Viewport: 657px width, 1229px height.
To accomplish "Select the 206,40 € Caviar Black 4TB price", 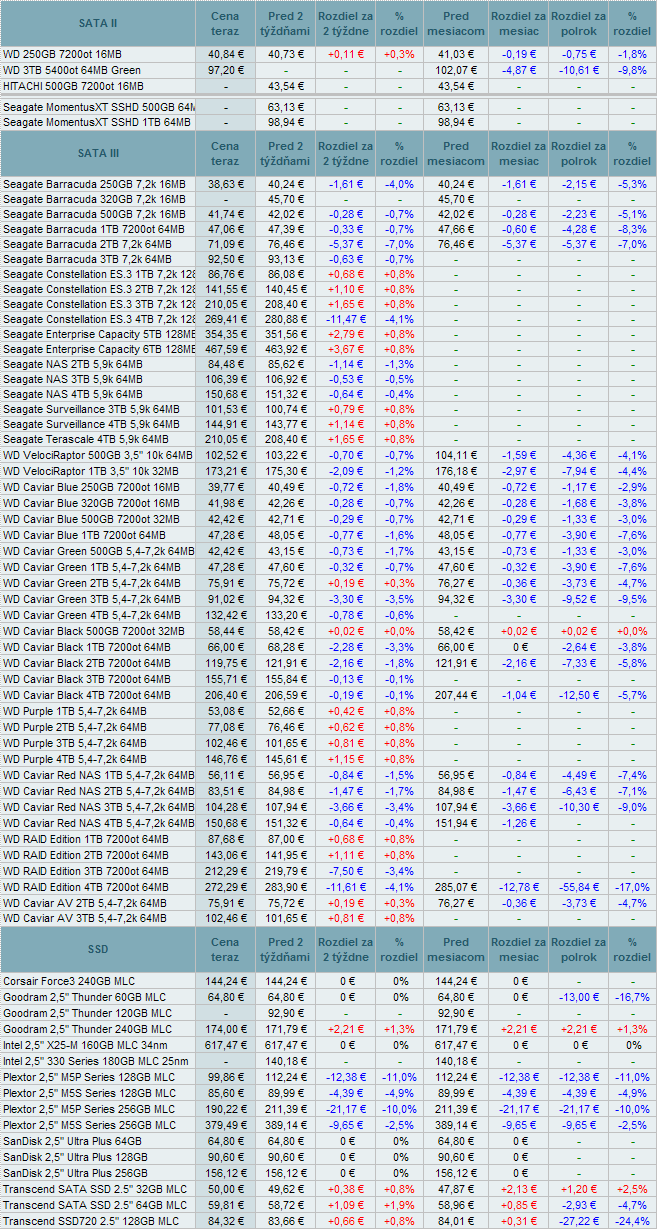I will coord(225,695).
